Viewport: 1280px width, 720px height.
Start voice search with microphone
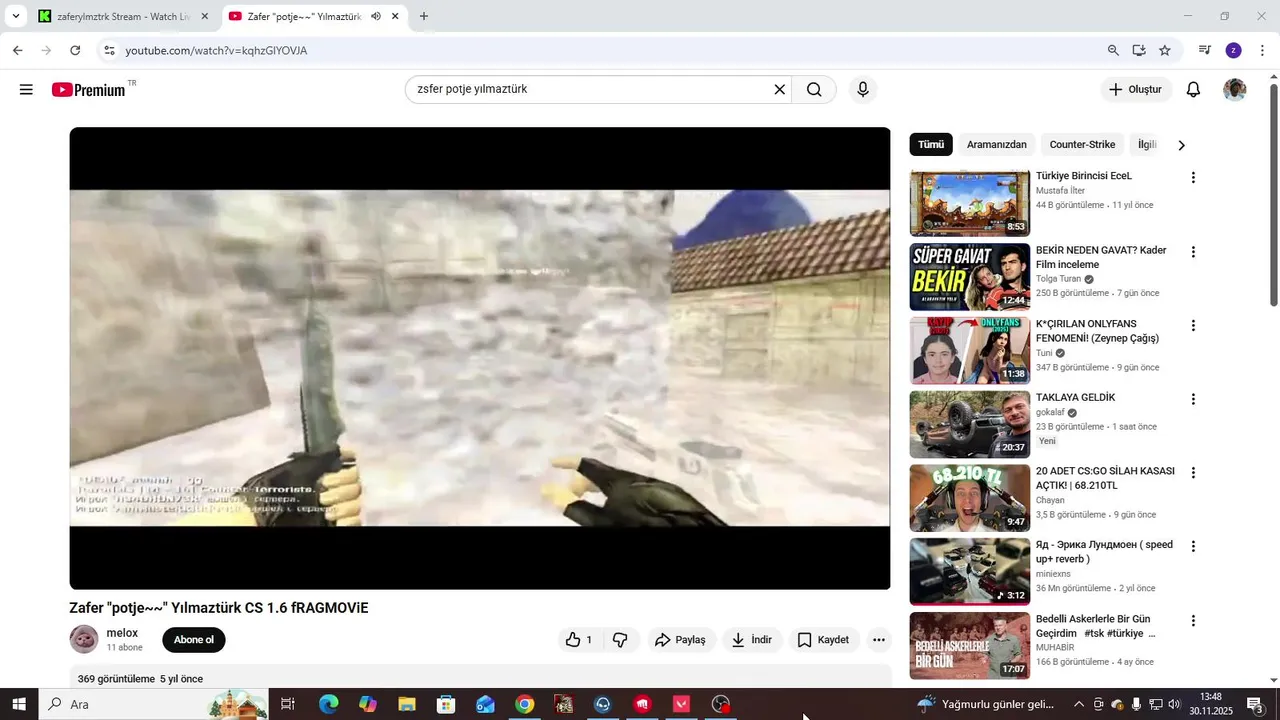click(x=863, y=90)
